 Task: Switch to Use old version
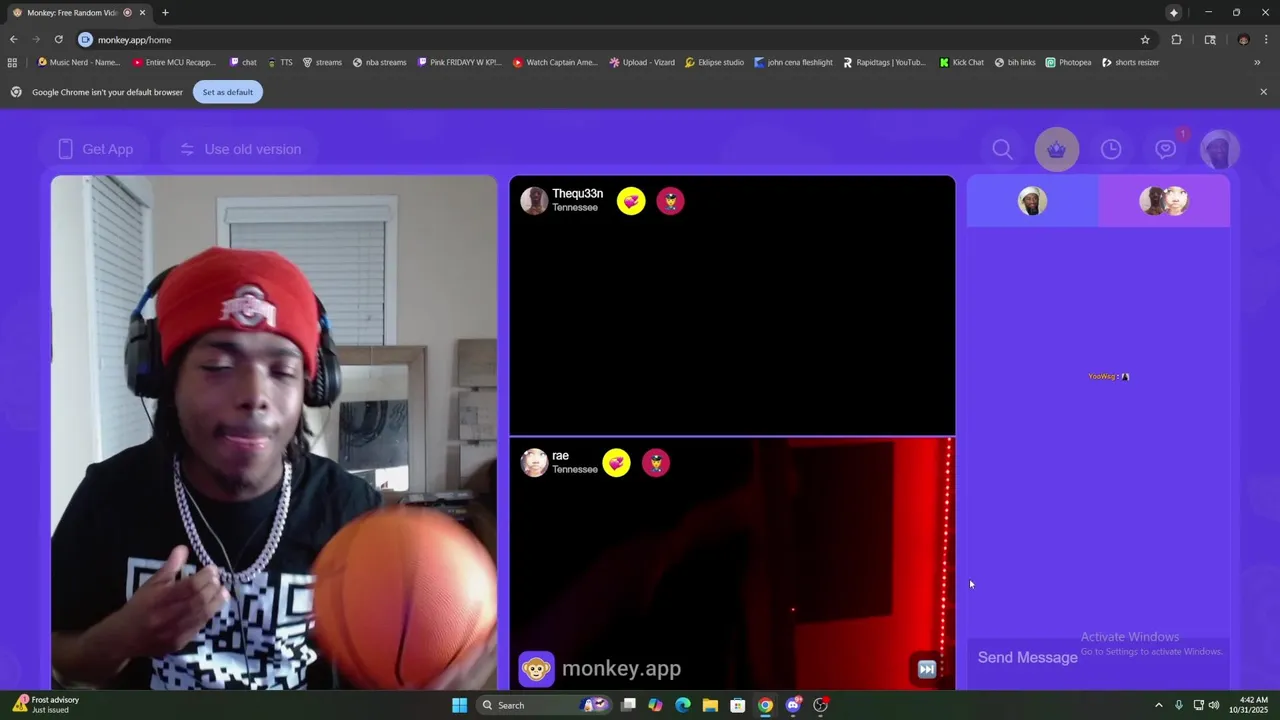click(240, 149)
